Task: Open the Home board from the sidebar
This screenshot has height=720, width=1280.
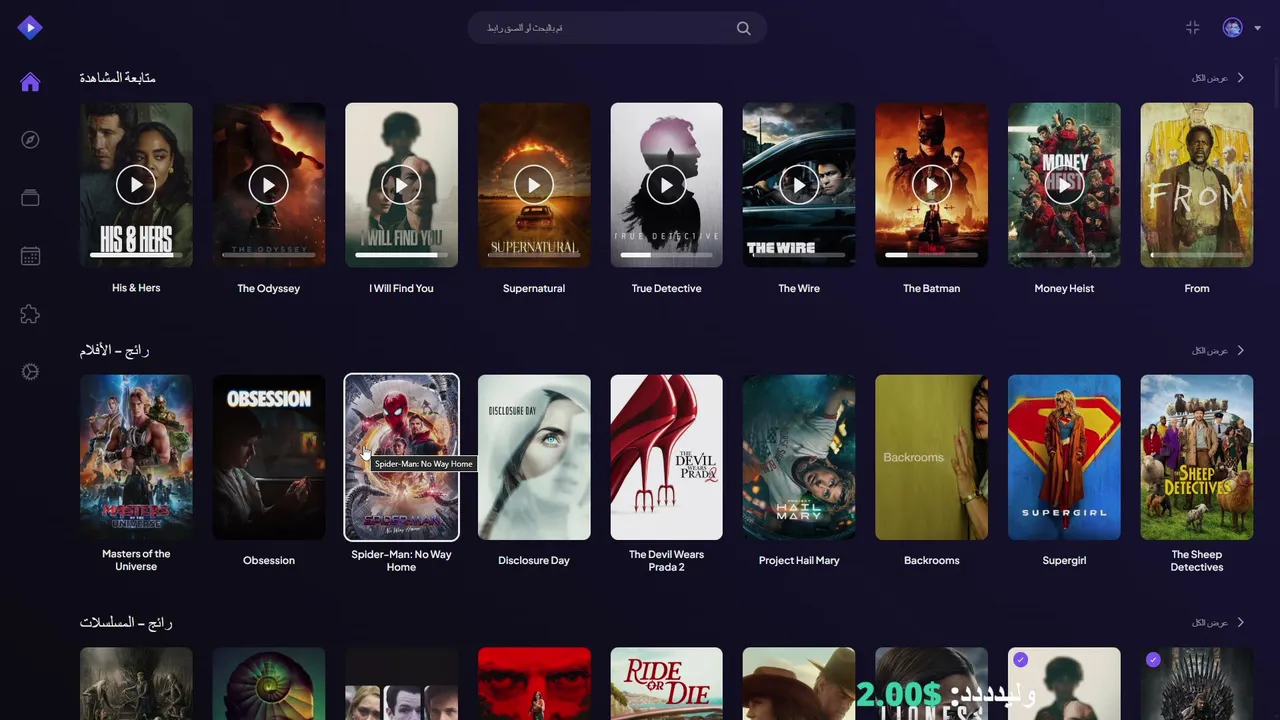Action: click(30, 82)
